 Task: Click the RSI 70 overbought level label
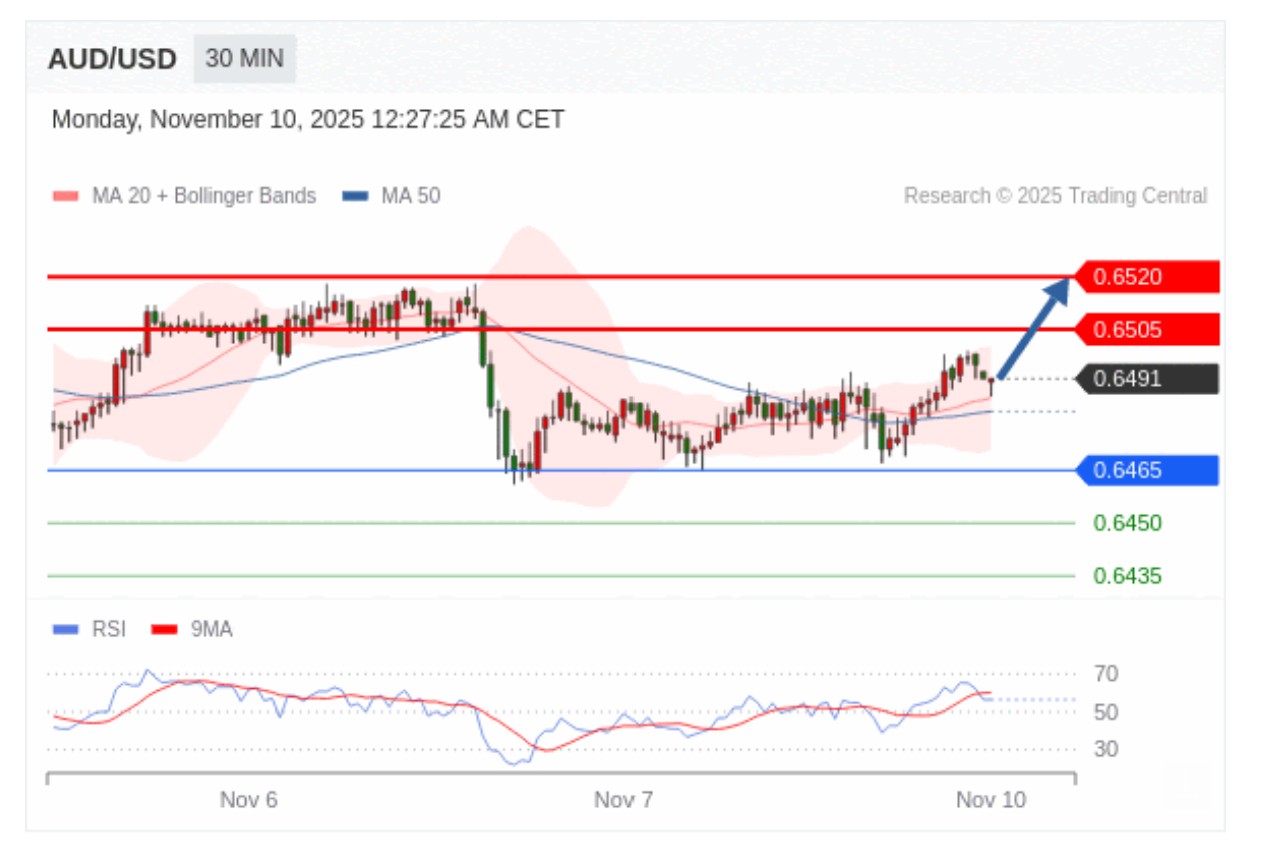(x=1105, y=674)
